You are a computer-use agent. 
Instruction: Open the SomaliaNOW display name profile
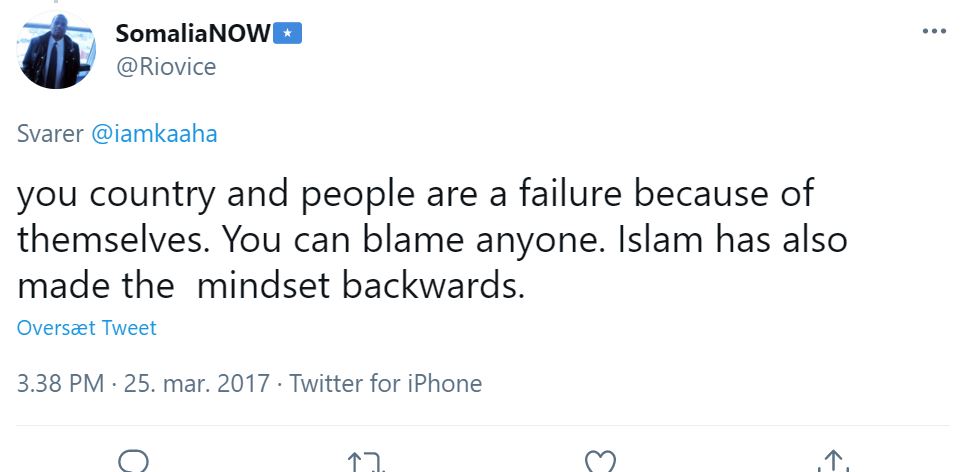[x=193, y=33]
